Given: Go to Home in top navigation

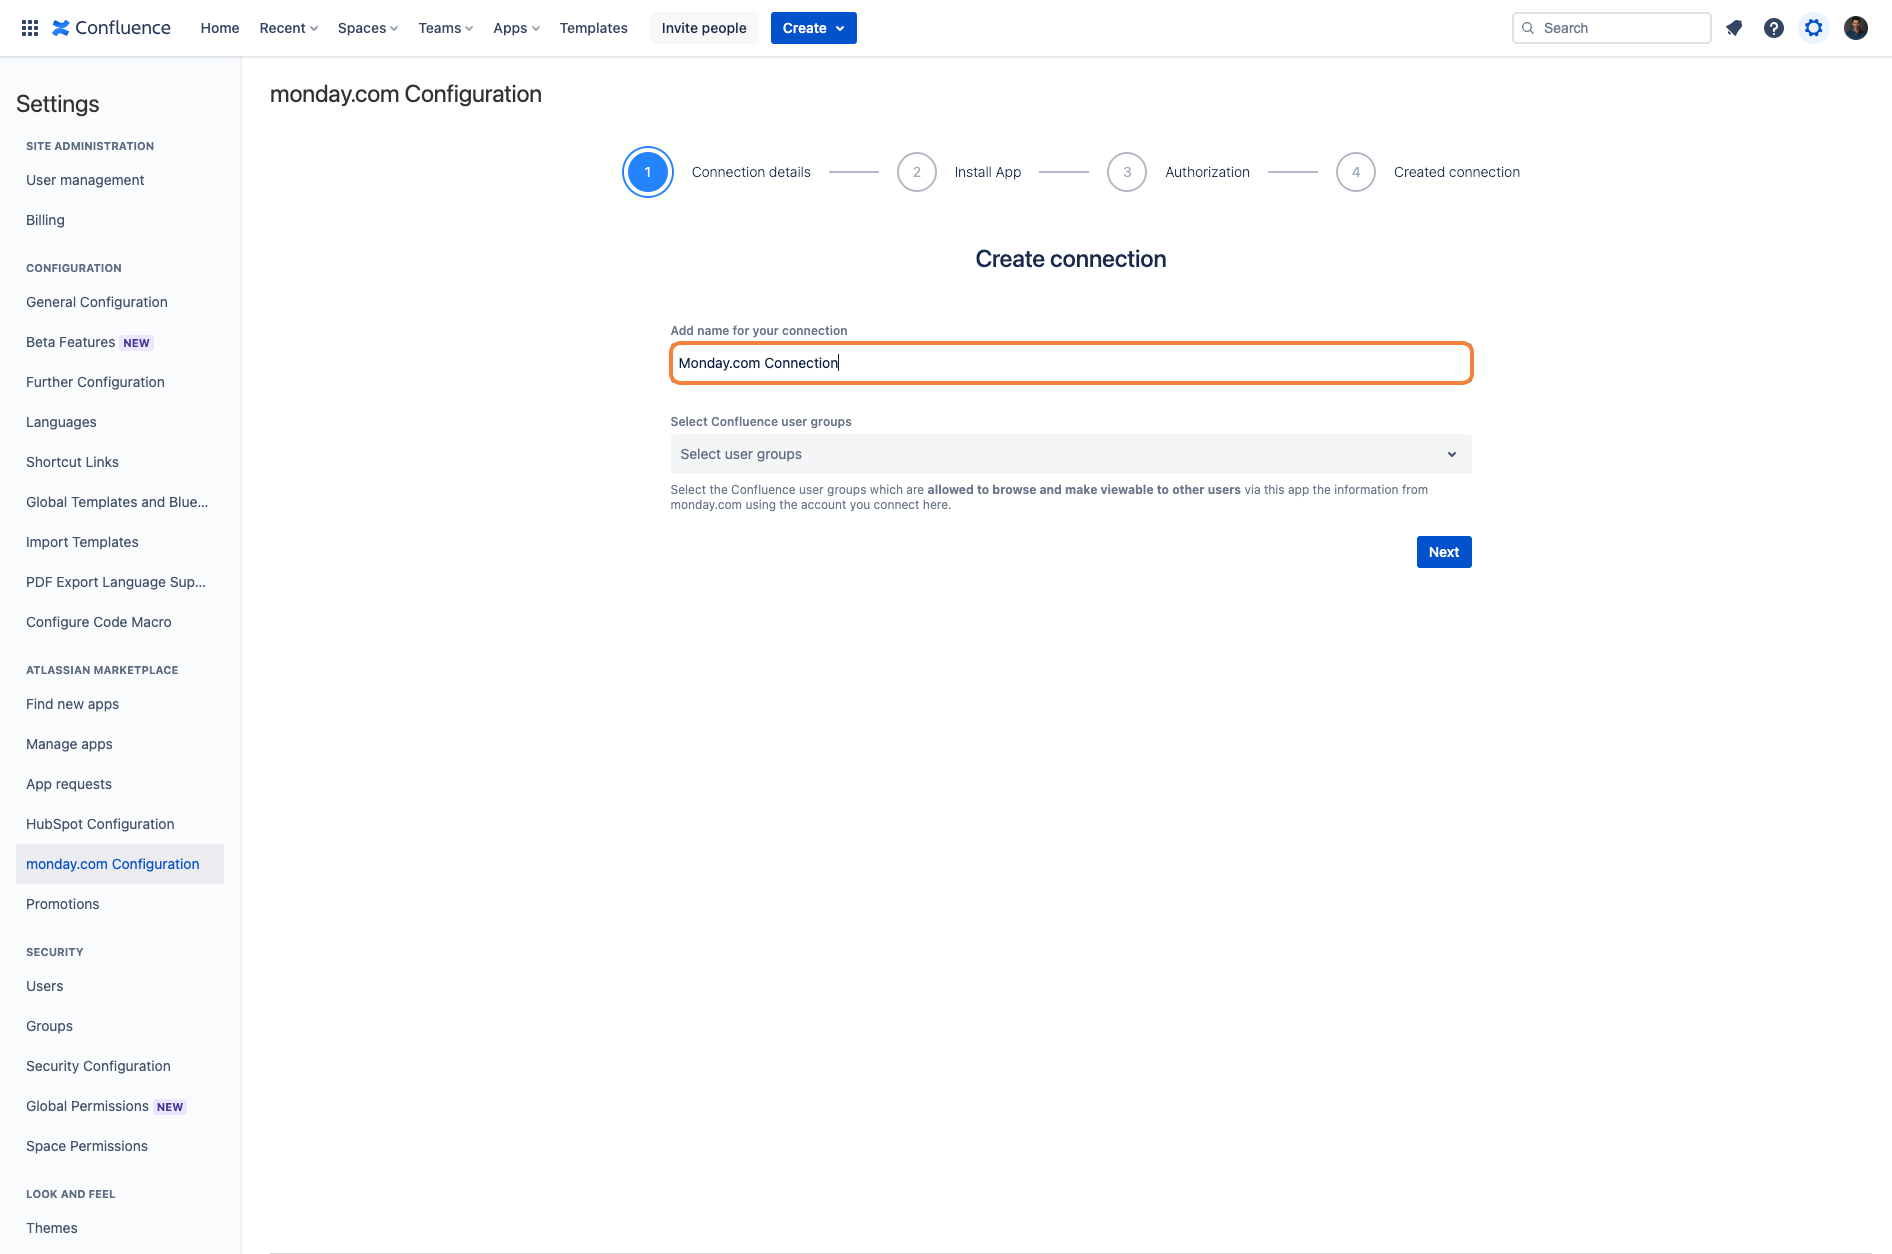Looking at the screenshot, I should (220, 28).
